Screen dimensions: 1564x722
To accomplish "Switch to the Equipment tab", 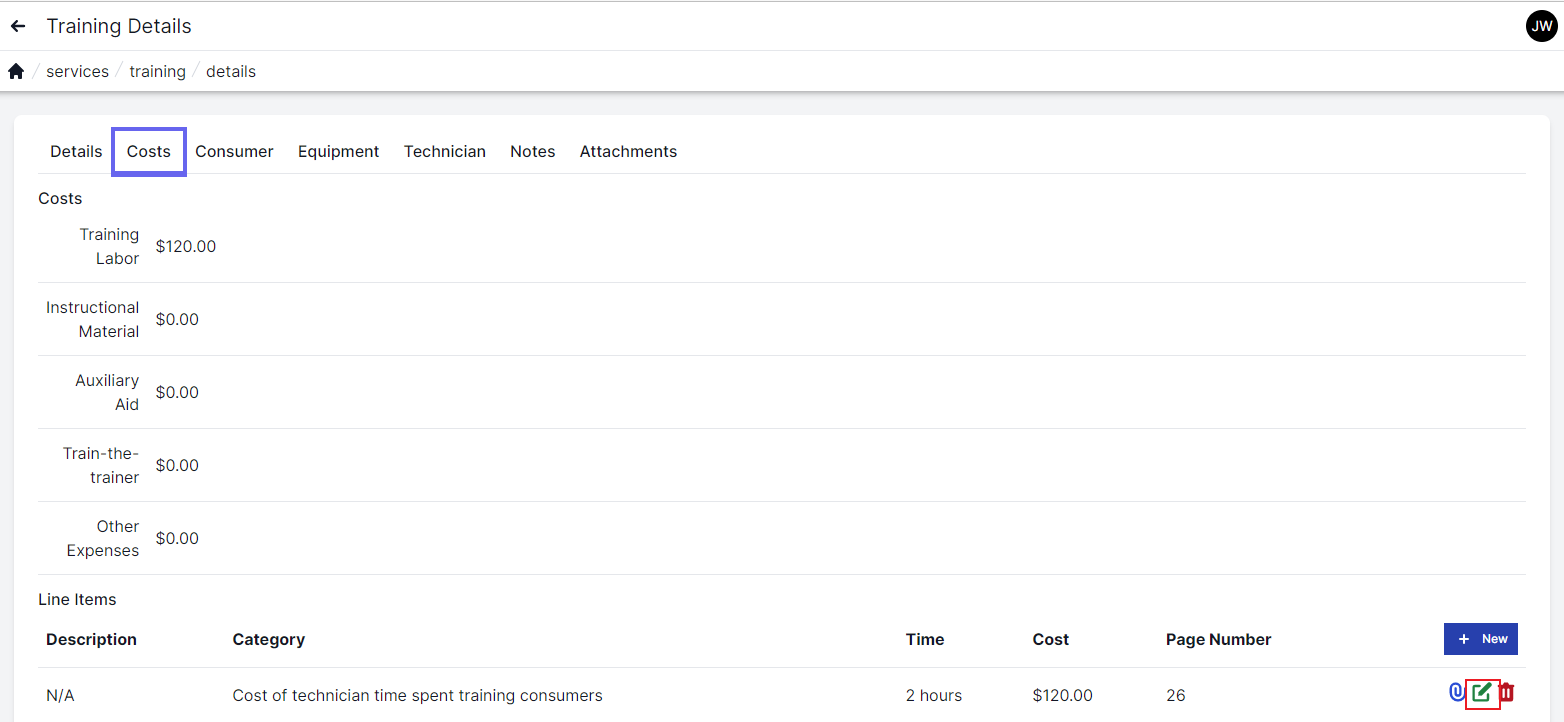I will pyautogui.click(x=338, y=152).
